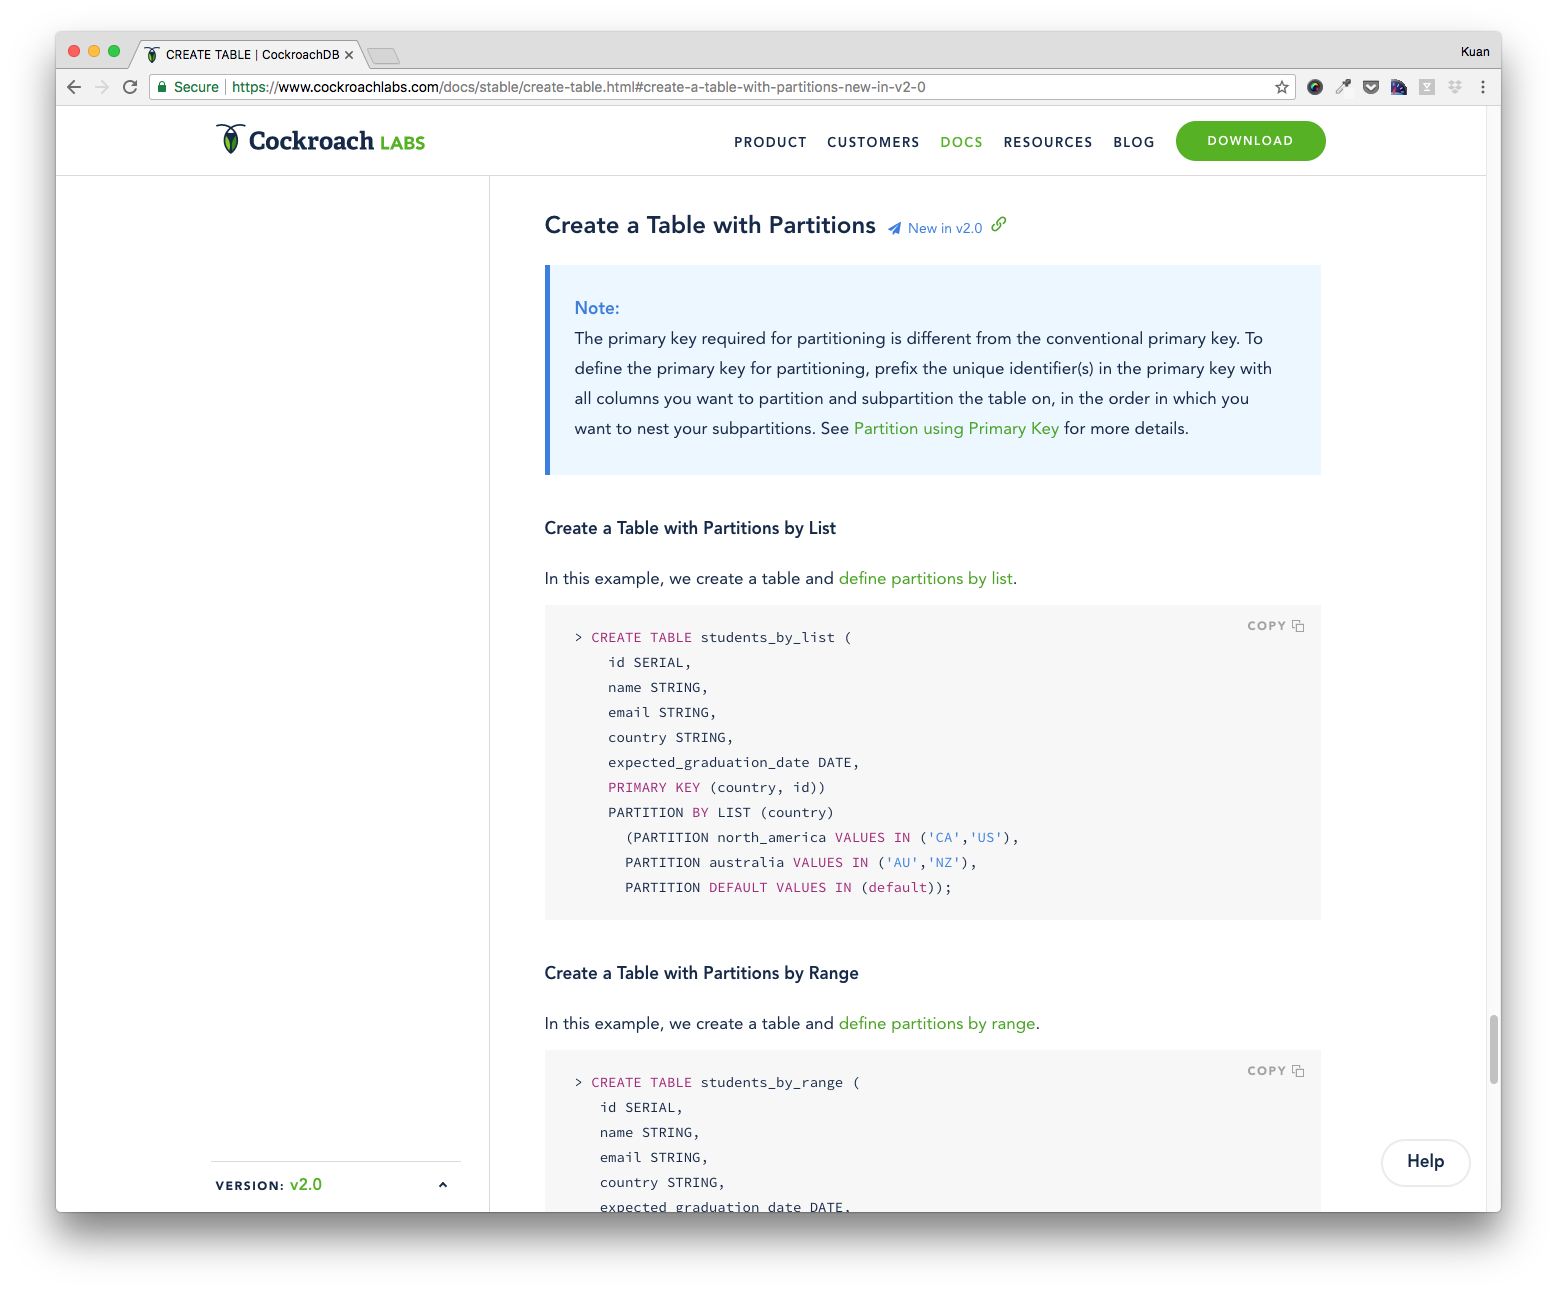This screenshot has width=1557, height=1292.
Task: Click the blue-red extension icon
Action: (1399, 87)
